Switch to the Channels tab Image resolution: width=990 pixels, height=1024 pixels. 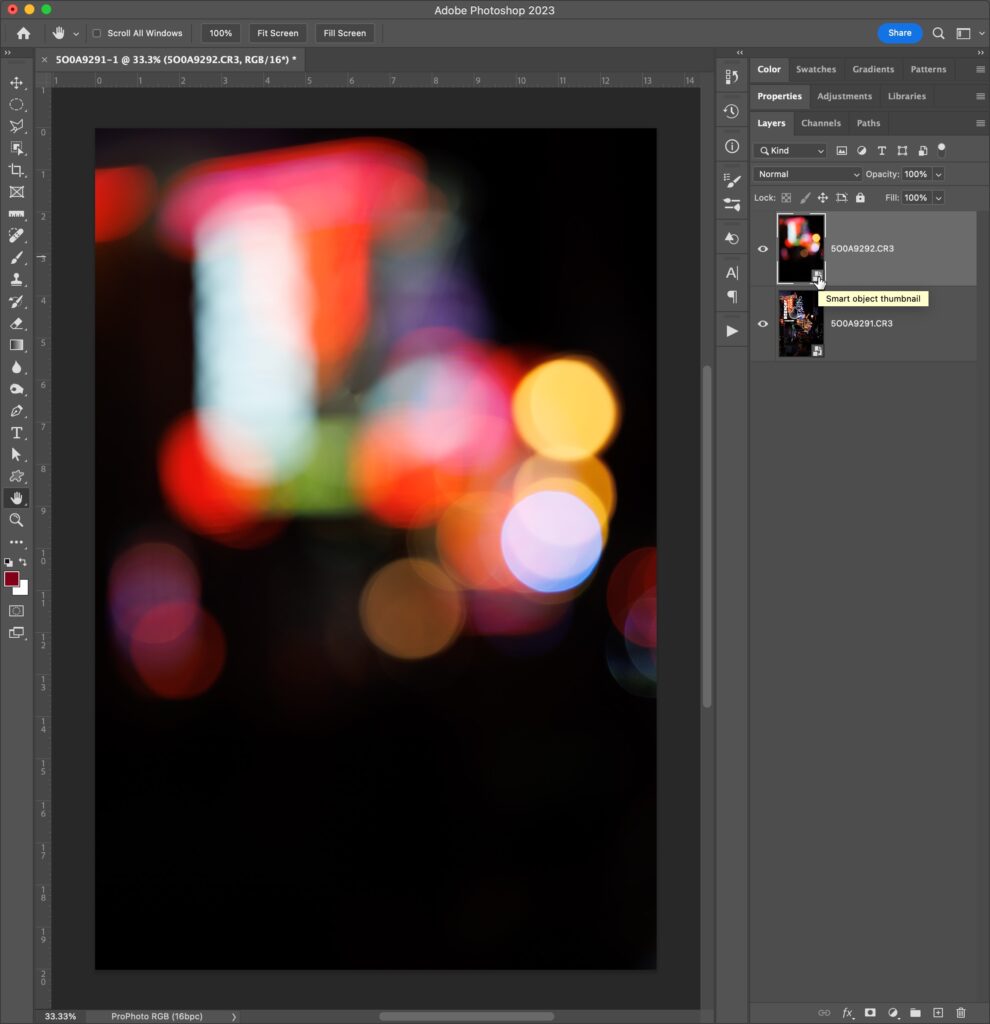[x=821, y=123]
